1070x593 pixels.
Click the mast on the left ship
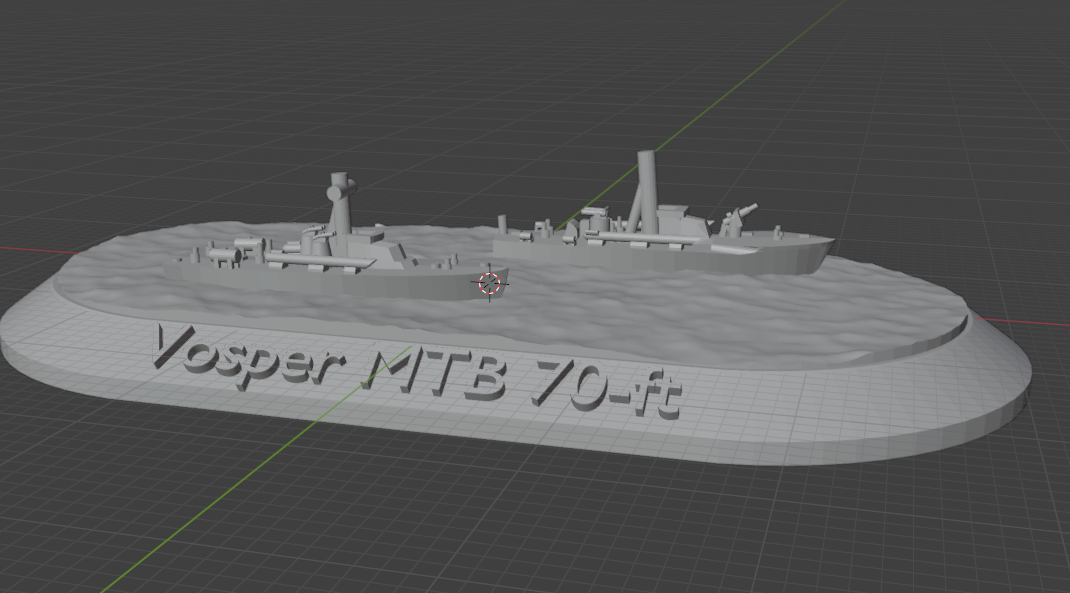coord(340,205)
